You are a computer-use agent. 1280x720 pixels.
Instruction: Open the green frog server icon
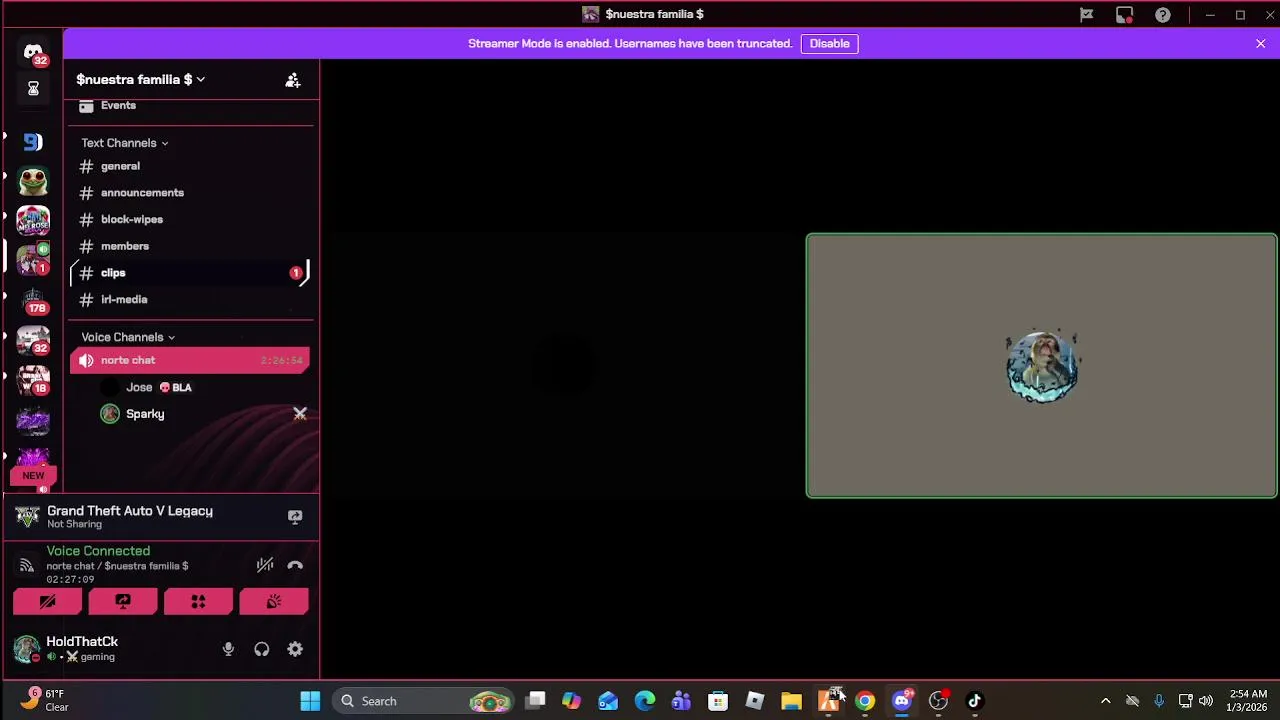[x=33, y=181]
